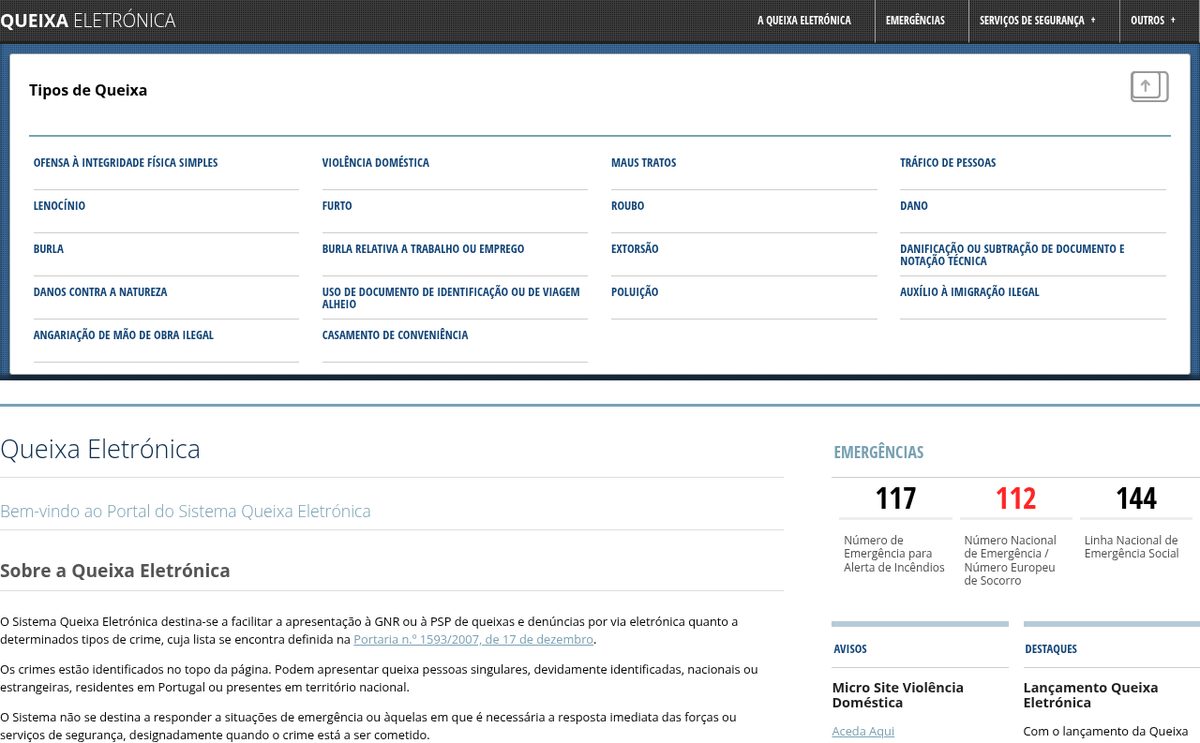This screenshot has height=743, width=1200.
Task: Open Tráfico de Pessoas complaint
Action: (x=948, y=163)
